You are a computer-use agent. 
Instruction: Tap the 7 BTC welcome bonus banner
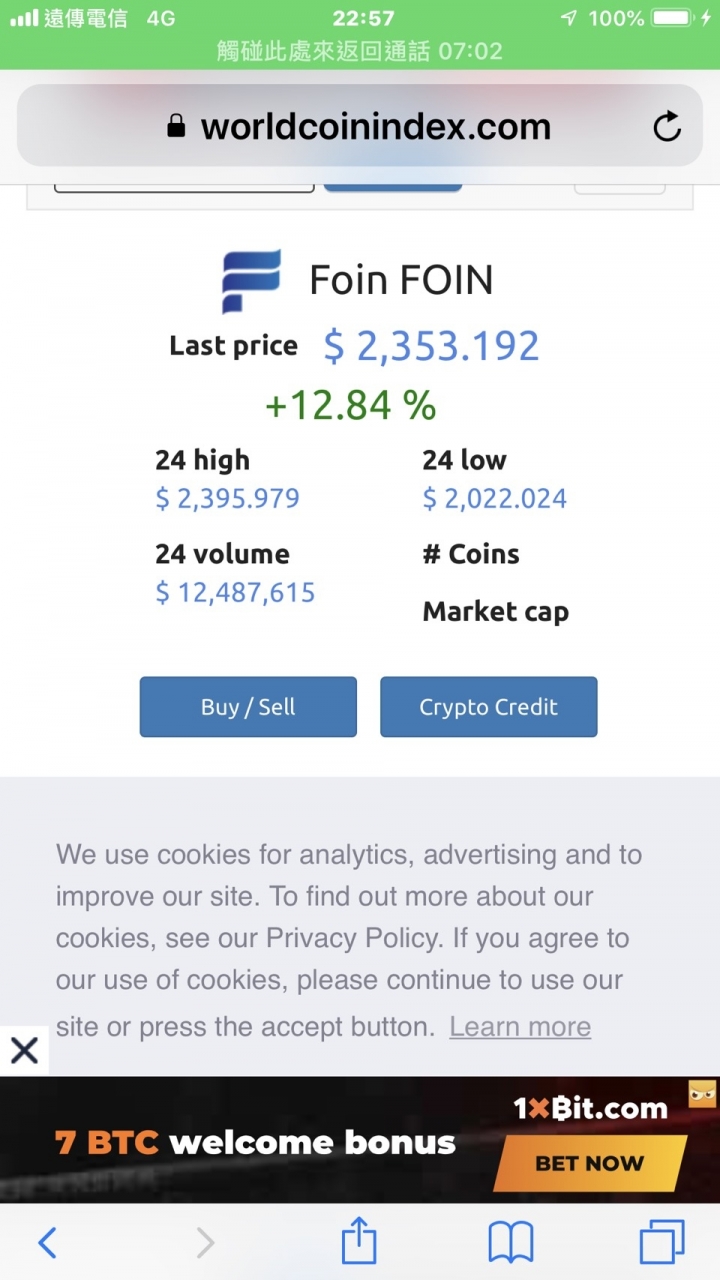pyautogui.click(x=255, y=1141)
